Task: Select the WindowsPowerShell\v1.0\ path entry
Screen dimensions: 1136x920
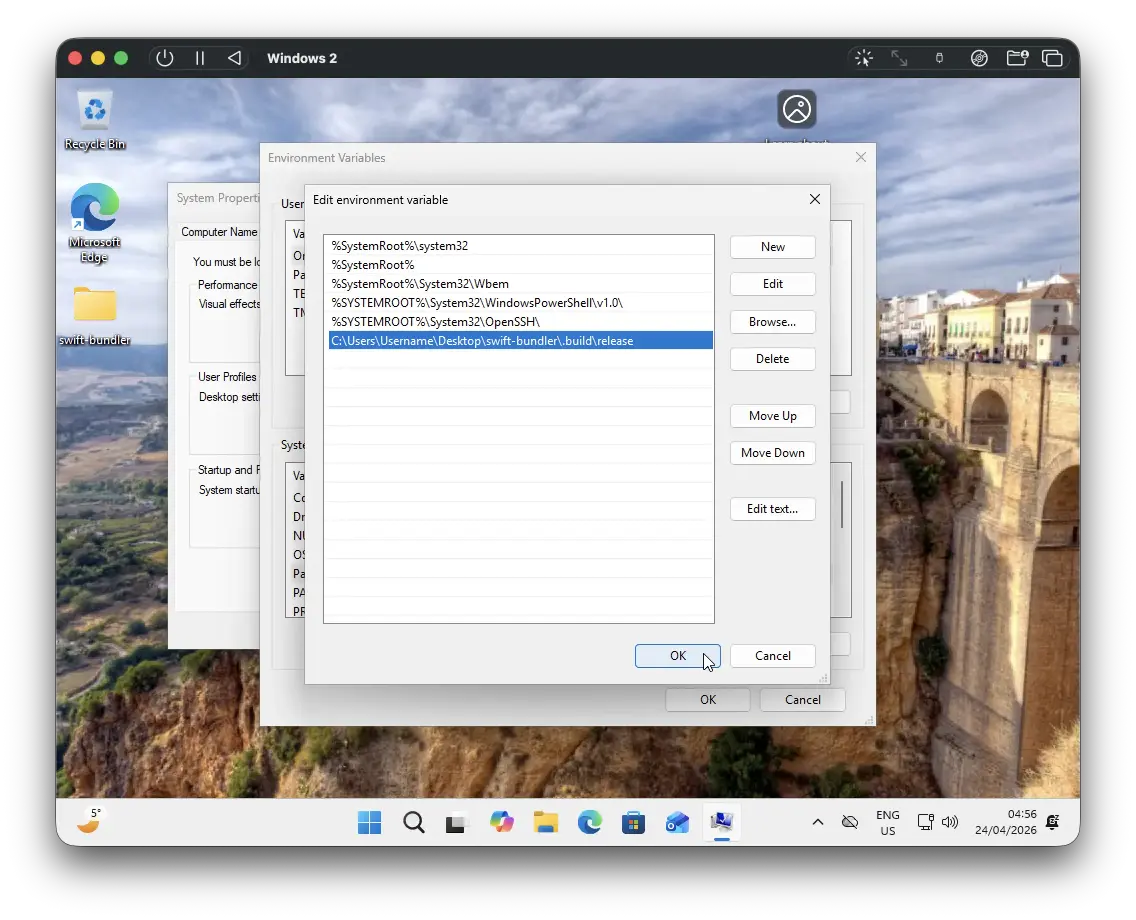Action: (520, 303)
